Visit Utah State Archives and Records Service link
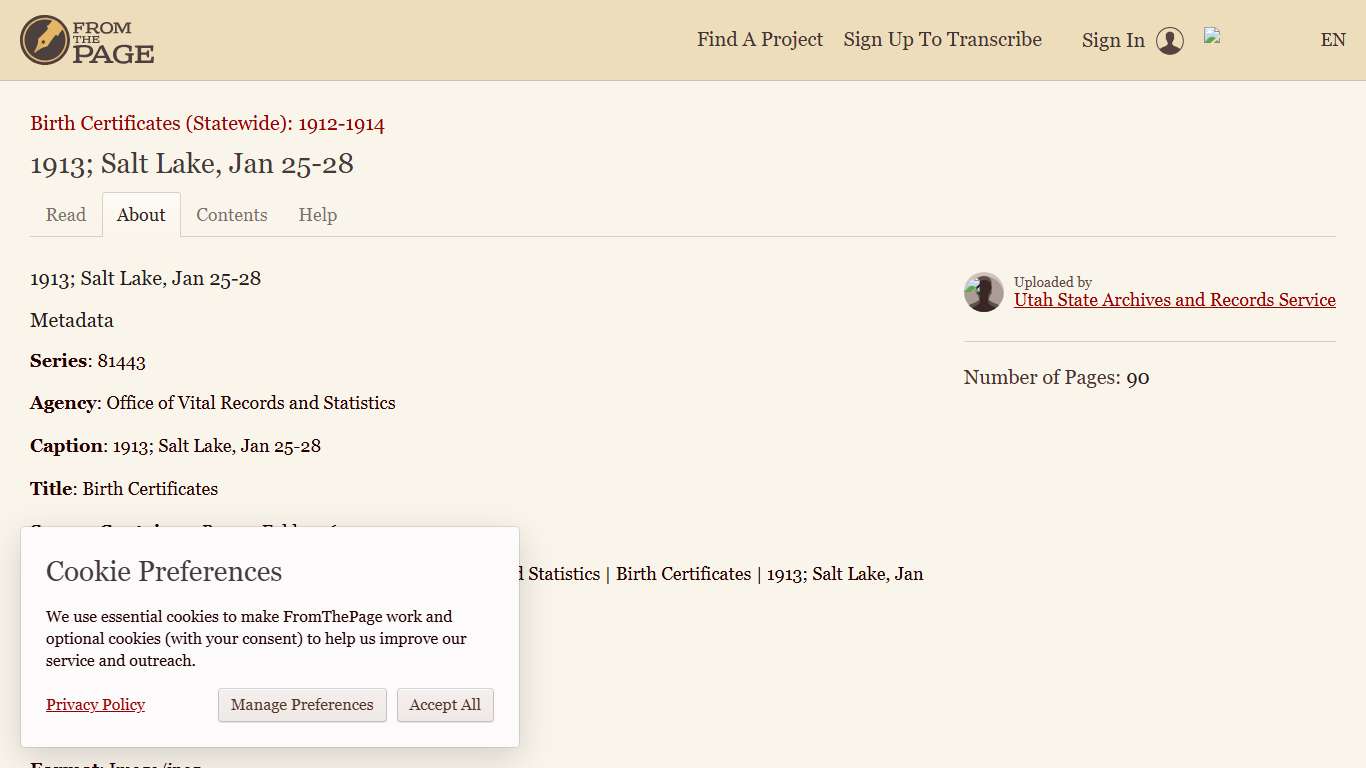Screen dimensions: 1366x768 [1174, 300]
